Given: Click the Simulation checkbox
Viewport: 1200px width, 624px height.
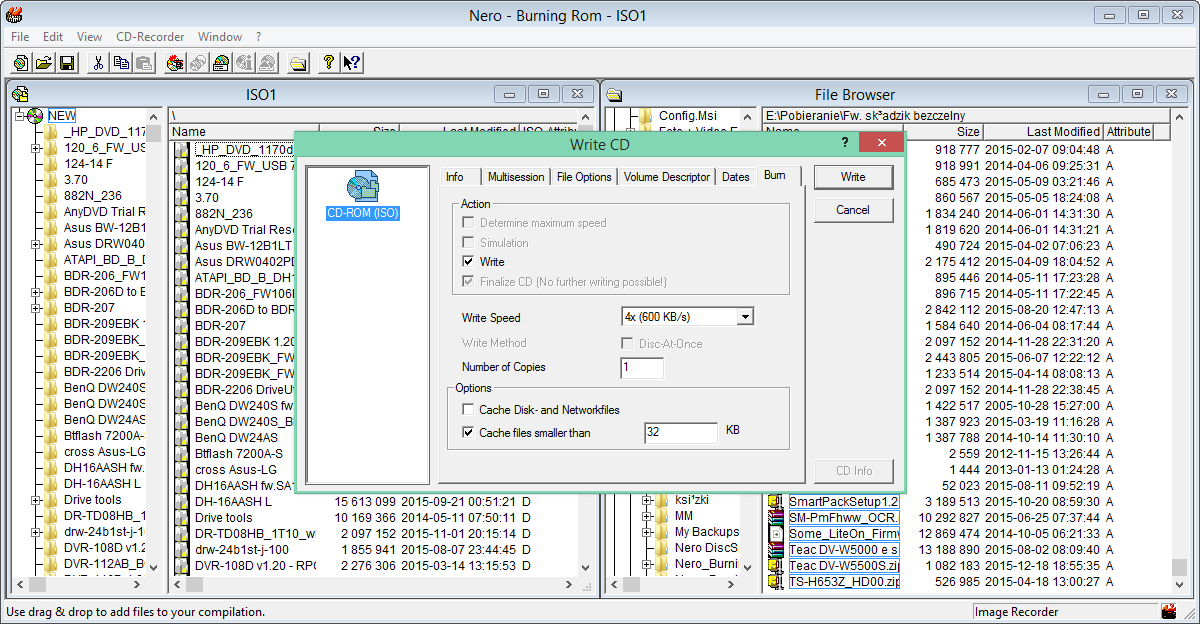Looking at the screenshot, I should [468, 243].
